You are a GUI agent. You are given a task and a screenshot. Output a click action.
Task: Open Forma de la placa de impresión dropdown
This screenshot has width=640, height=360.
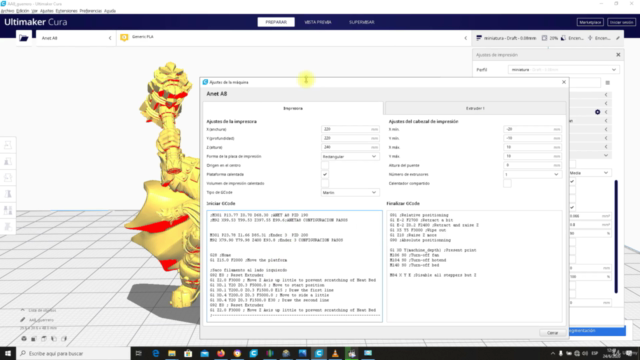click(350, 156)
